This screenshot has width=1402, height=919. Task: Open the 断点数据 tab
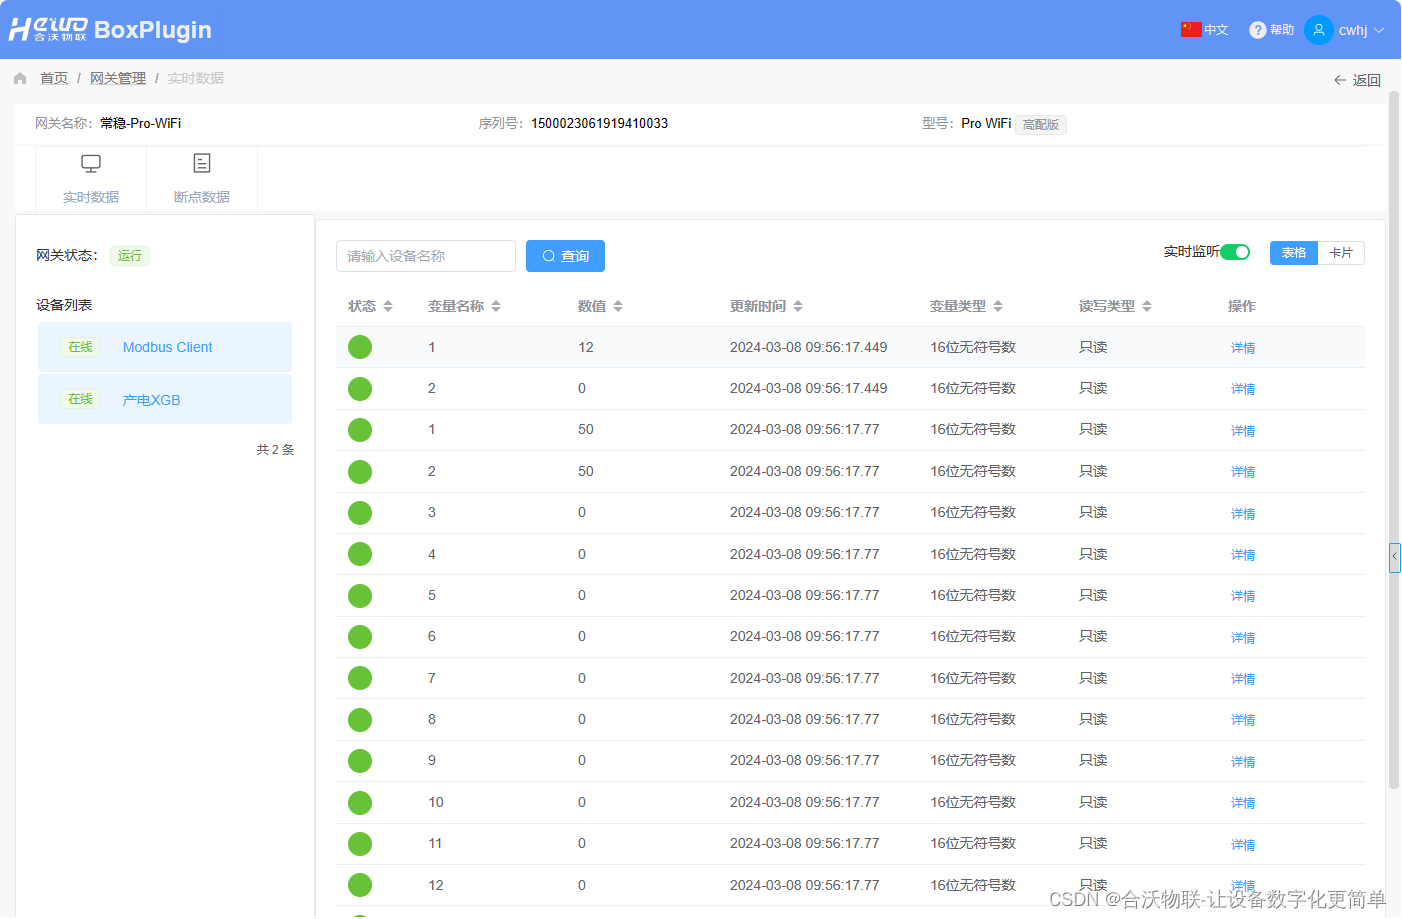pyautogui.click(x=202, y=178)
